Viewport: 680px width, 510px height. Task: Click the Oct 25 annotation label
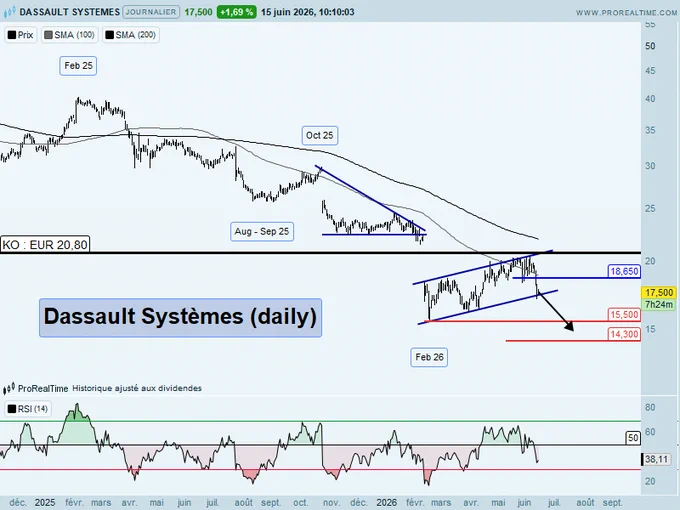(x=320, y=135)
